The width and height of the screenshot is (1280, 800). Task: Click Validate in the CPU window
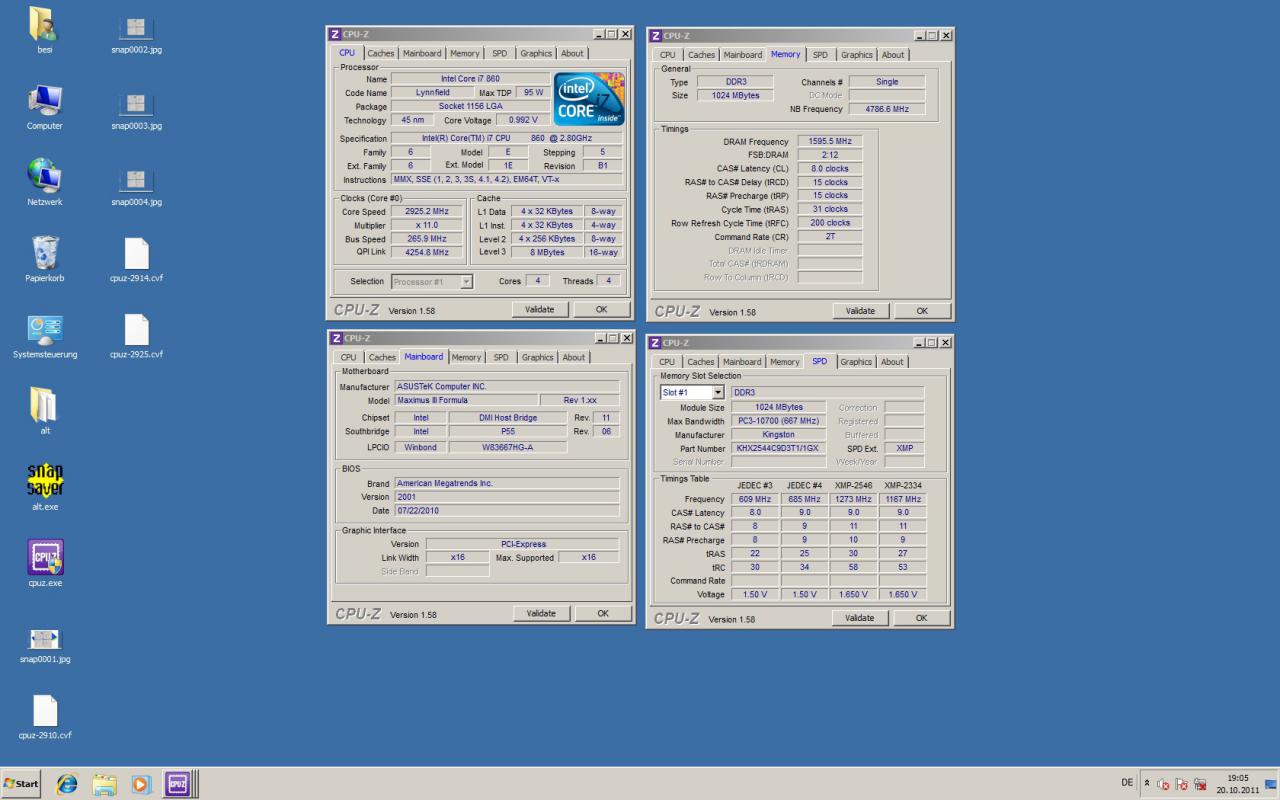tap(540, 310)
